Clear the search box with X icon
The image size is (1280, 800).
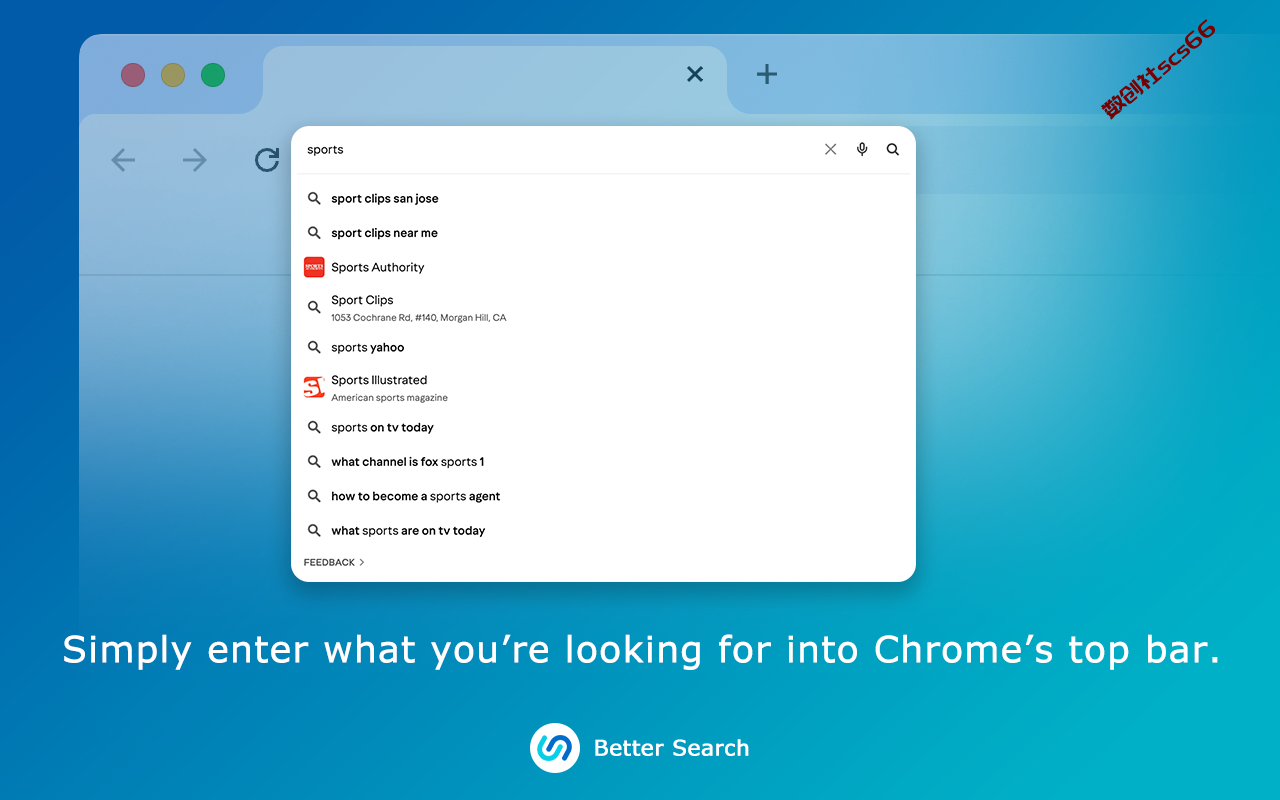click(830, 150)
